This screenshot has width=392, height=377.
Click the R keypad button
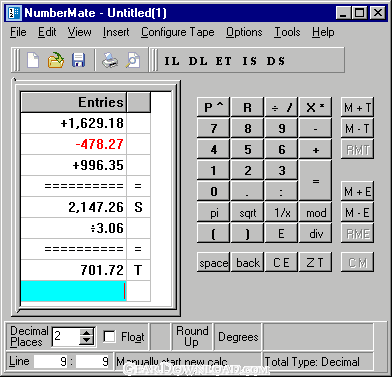(247, 107)
